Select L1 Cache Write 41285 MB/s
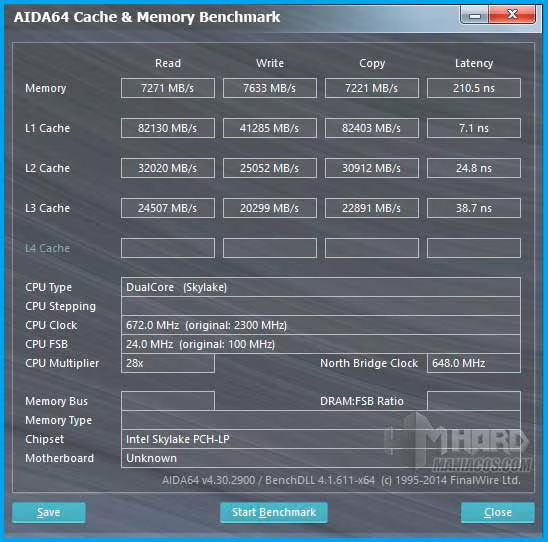The width and height of the screenshot is (548, 542). (270, 128)
